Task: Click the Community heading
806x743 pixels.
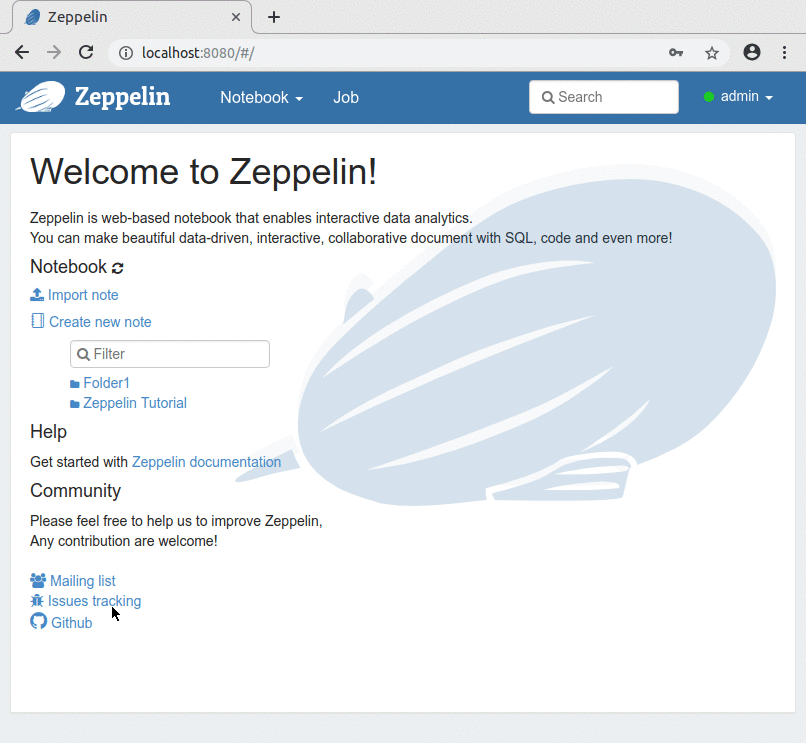Action: [x=76, y=491]
